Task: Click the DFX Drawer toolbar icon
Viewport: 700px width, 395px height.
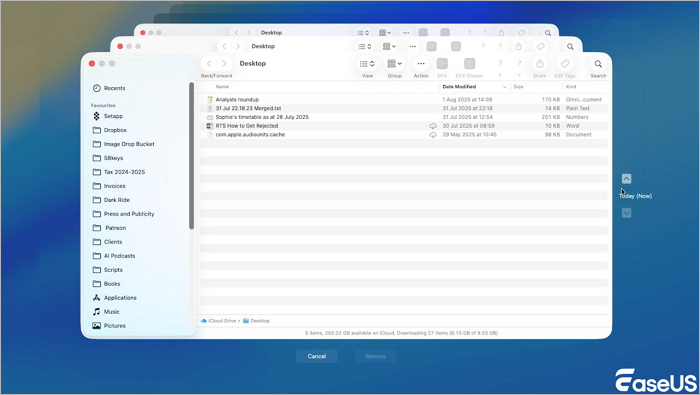Action: pos(469,64)
